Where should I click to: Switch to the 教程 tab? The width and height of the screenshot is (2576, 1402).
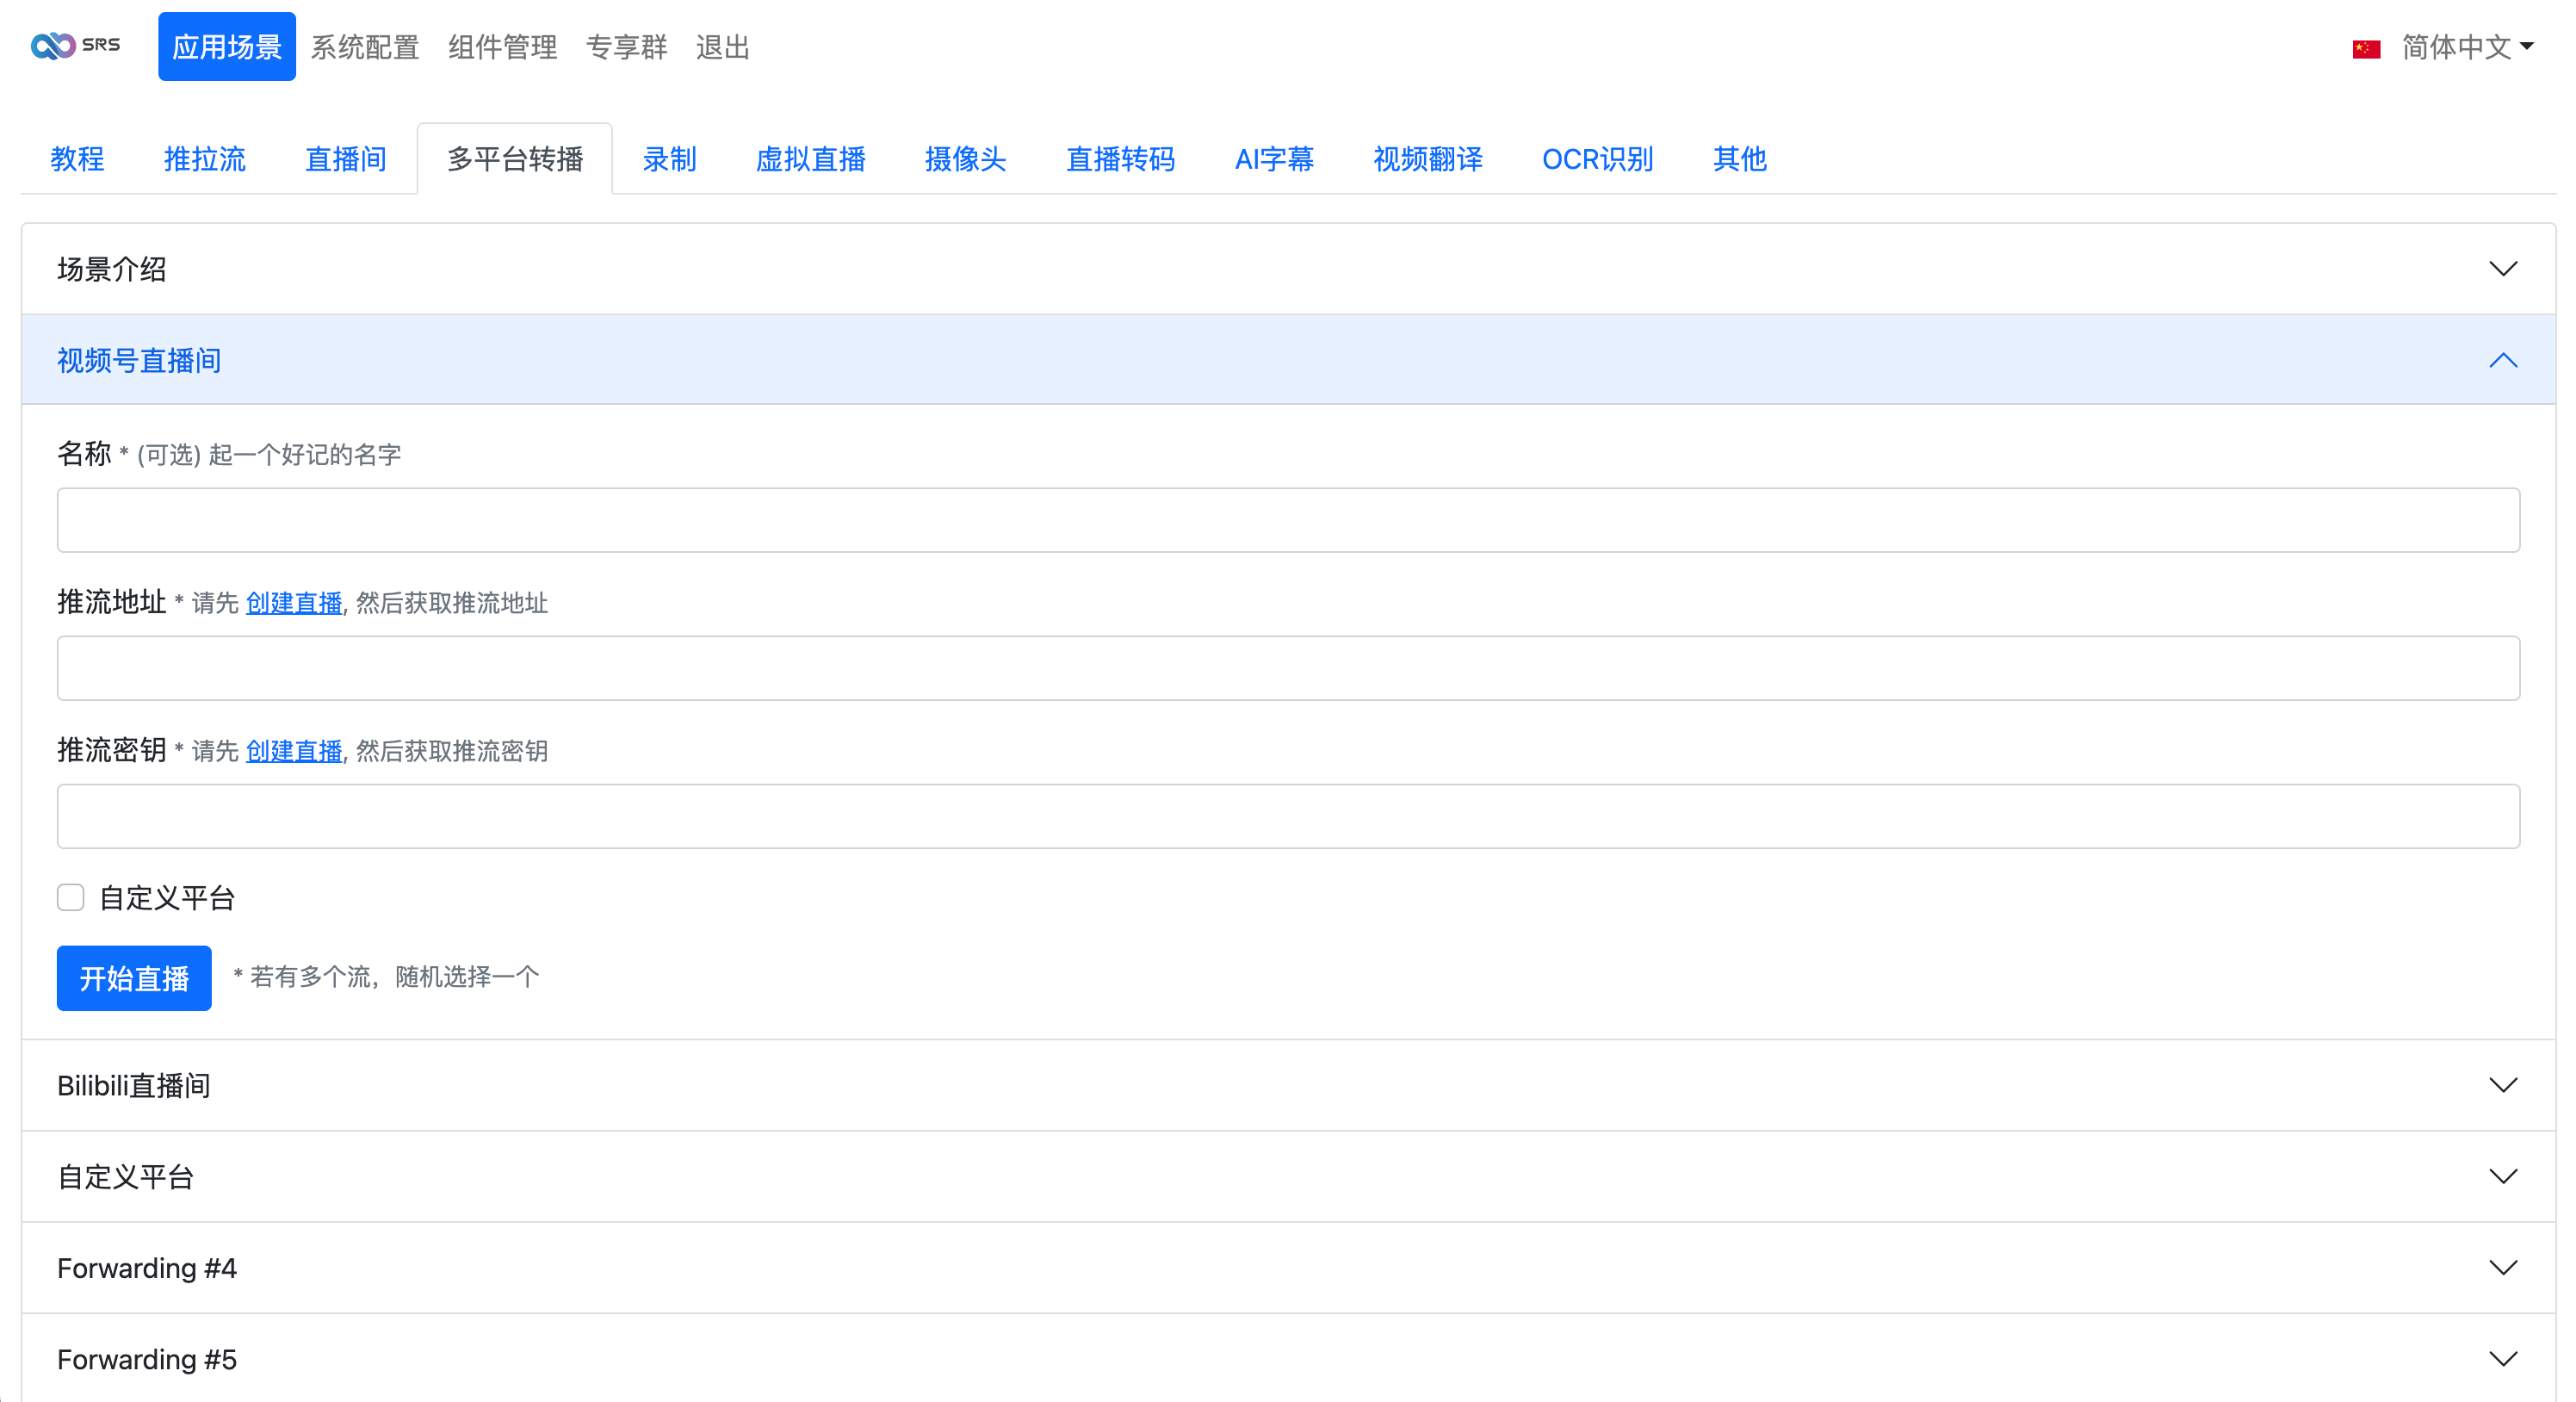click(77, 159)
